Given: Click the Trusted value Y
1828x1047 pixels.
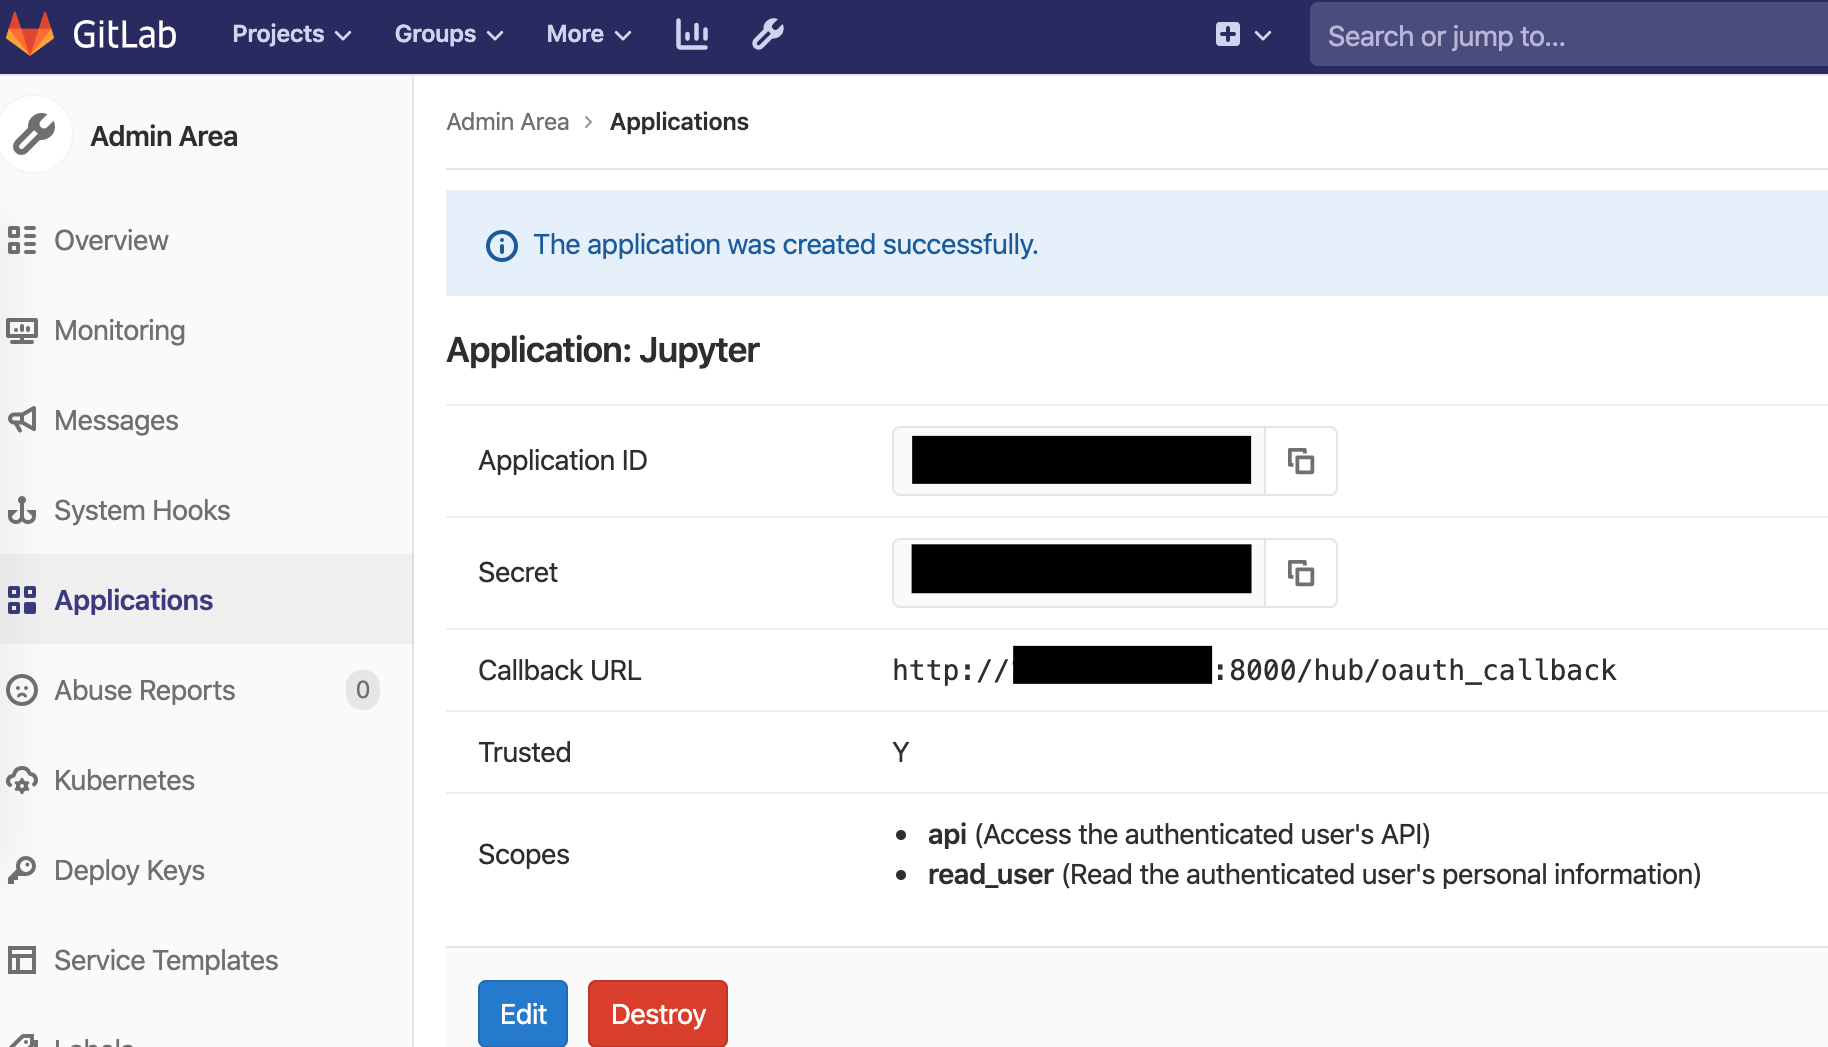Looking at the screenshot, I should [x=901, y=752].
